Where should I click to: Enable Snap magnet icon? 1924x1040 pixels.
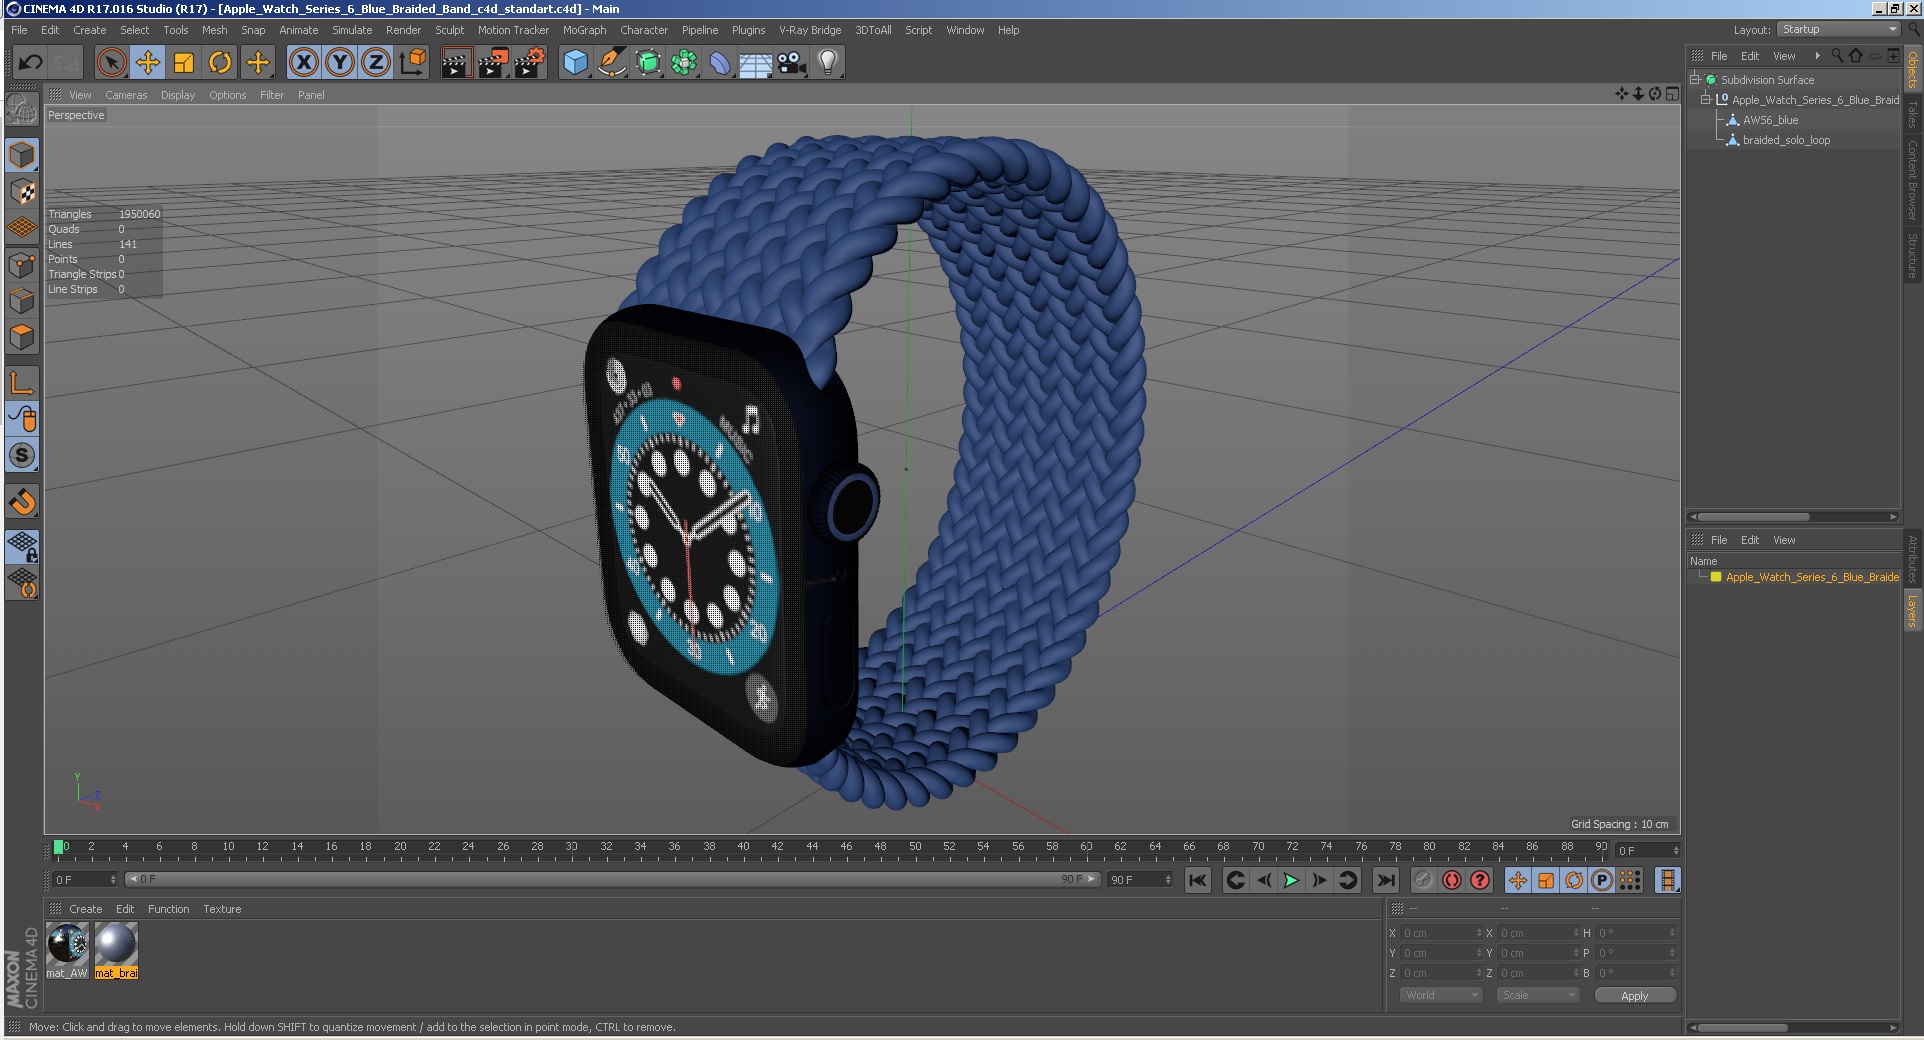coord(22,501)
